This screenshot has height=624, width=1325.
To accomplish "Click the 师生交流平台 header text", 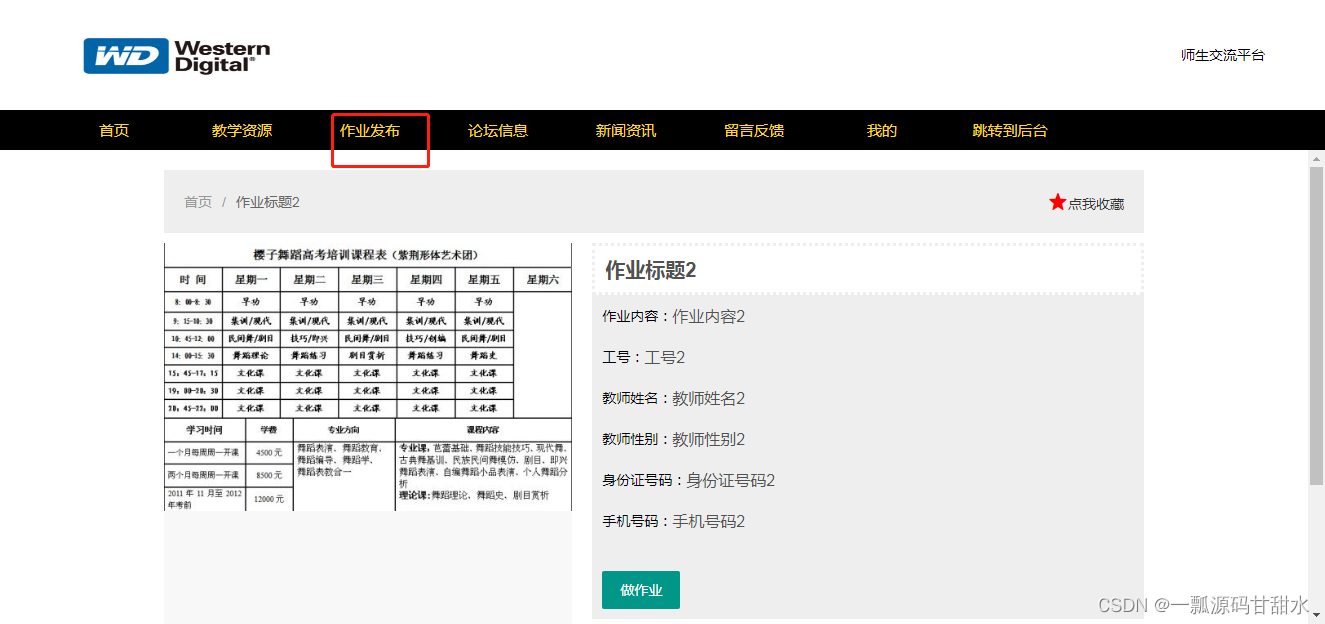I will point(1223,55).
